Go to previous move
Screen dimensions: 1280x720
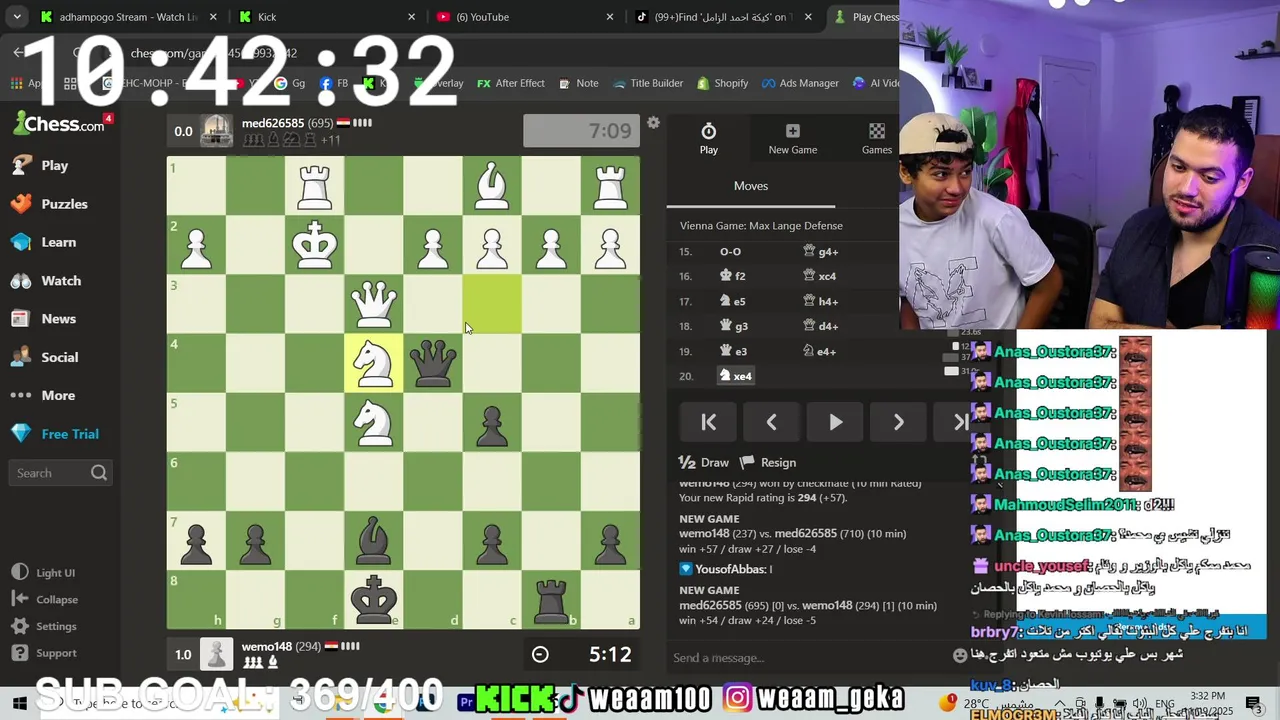click(x=771, y=423)
